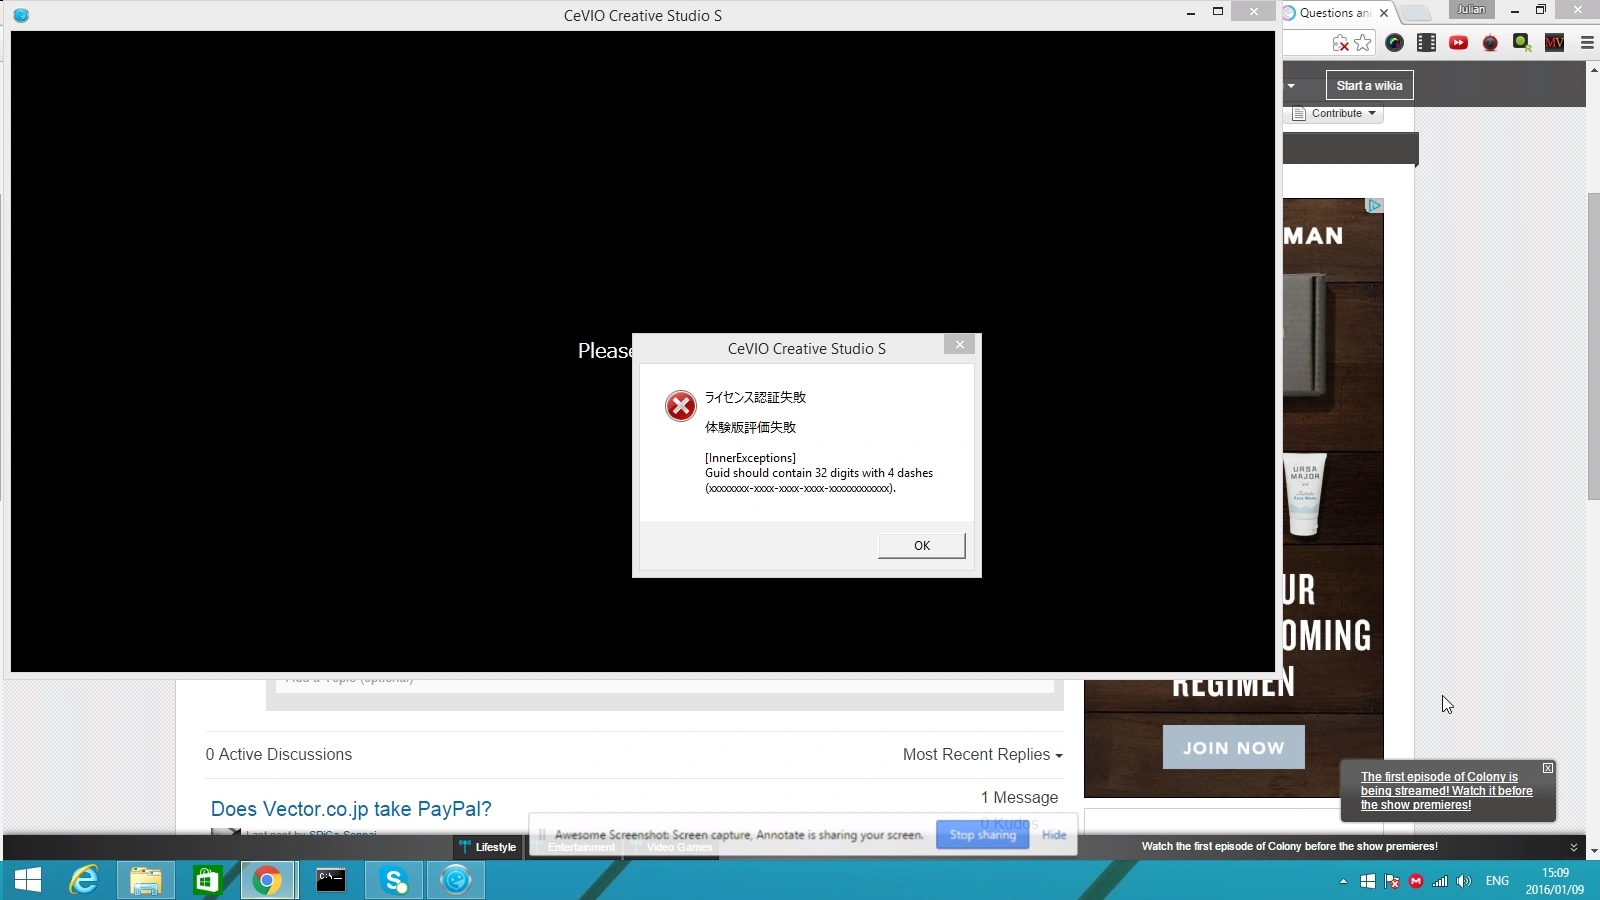Open the Most Recent Replies sort dropdown
This screenshot has height=900, width=1600.
click(x=982, y=755)
